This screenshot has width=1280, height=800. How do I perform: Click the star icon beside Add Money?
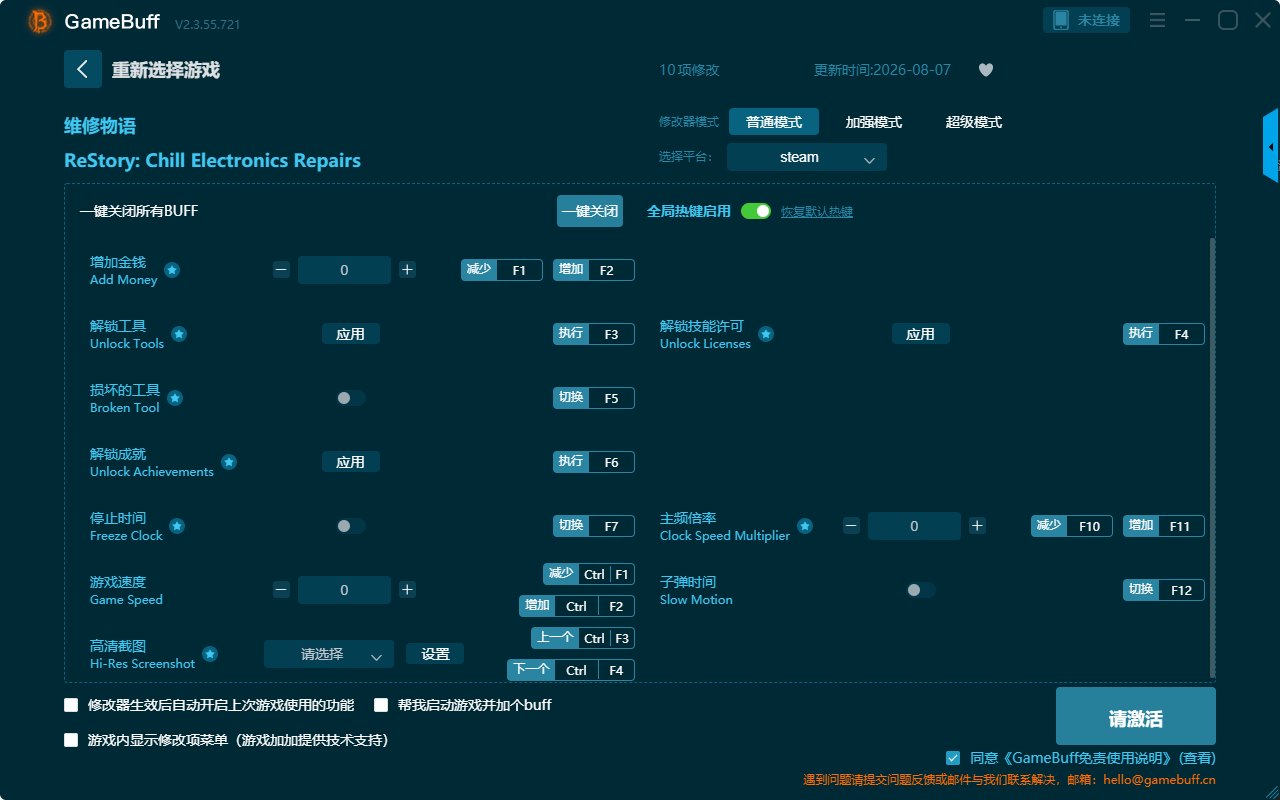[x=172, y=270]
